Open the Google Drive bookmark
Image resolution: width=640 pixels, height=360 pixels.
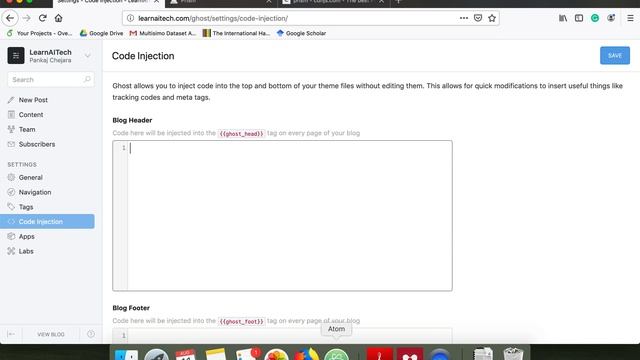point(102,33)
